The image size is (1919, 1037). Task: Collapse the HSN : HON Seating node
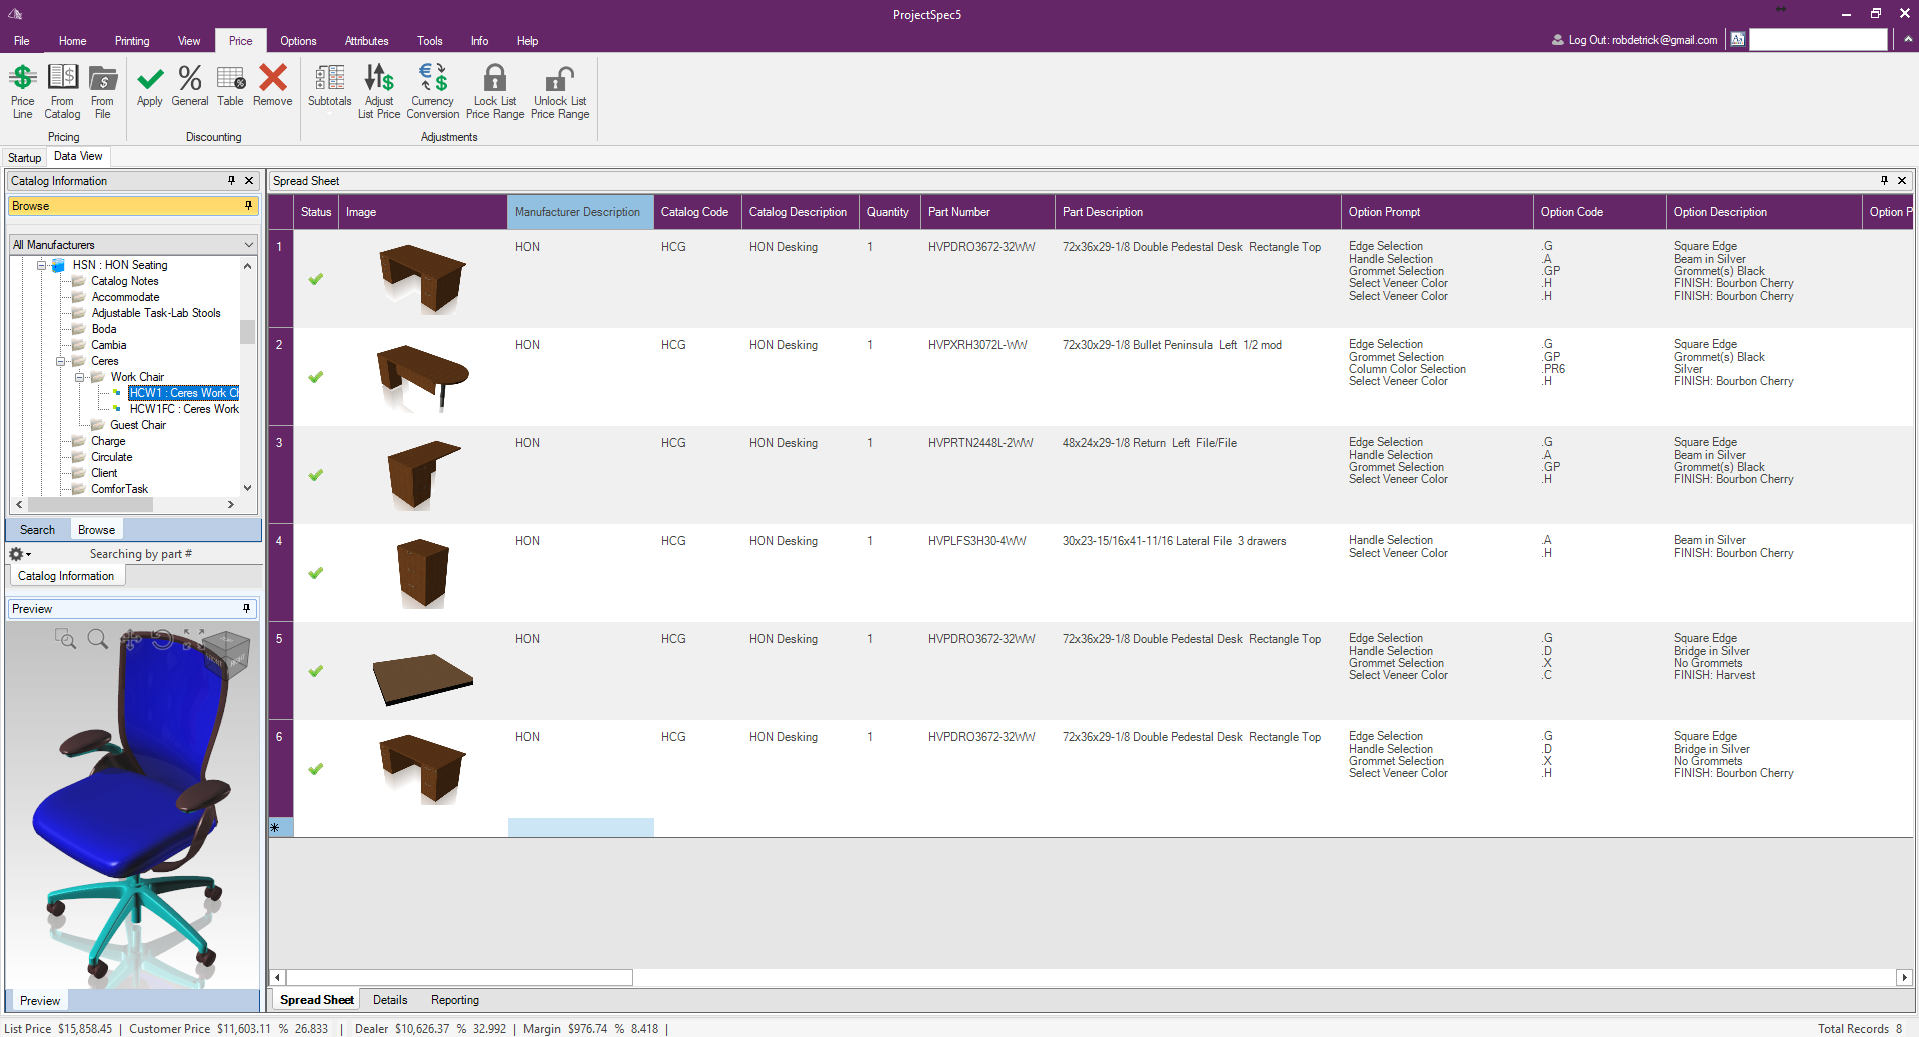click(x=42, y=265)
